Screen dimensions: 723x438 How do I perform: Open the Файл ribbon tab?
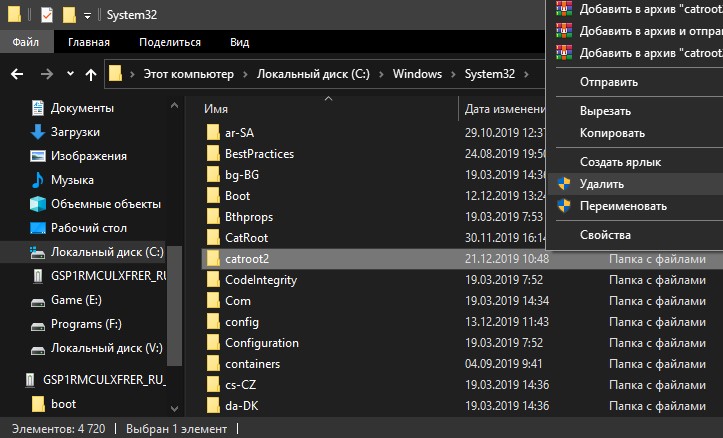coord(26,42)
